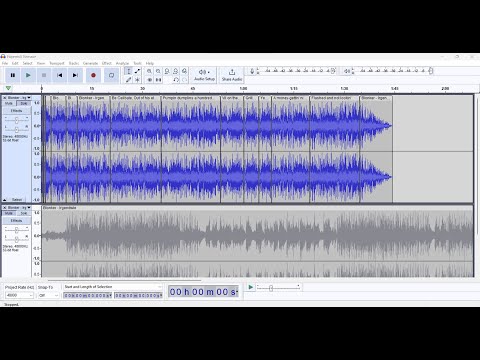Open the Edit menu
This screenshot has height=360, width=480.
(x=15, y=63)
